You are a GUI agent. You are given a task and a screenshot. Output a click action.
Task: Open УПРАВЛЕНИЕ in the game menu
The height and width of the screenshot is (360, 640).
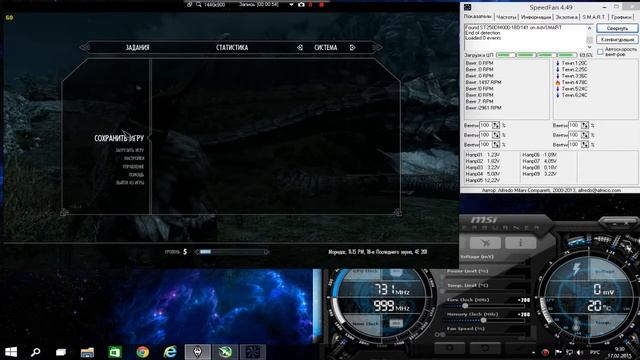point(133,167)
